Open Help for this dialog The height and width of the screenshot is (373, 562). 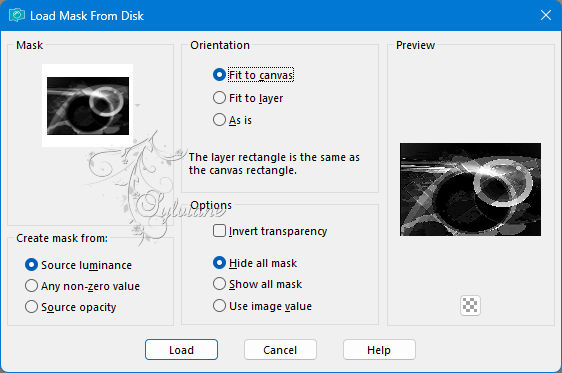pos(379,350)
